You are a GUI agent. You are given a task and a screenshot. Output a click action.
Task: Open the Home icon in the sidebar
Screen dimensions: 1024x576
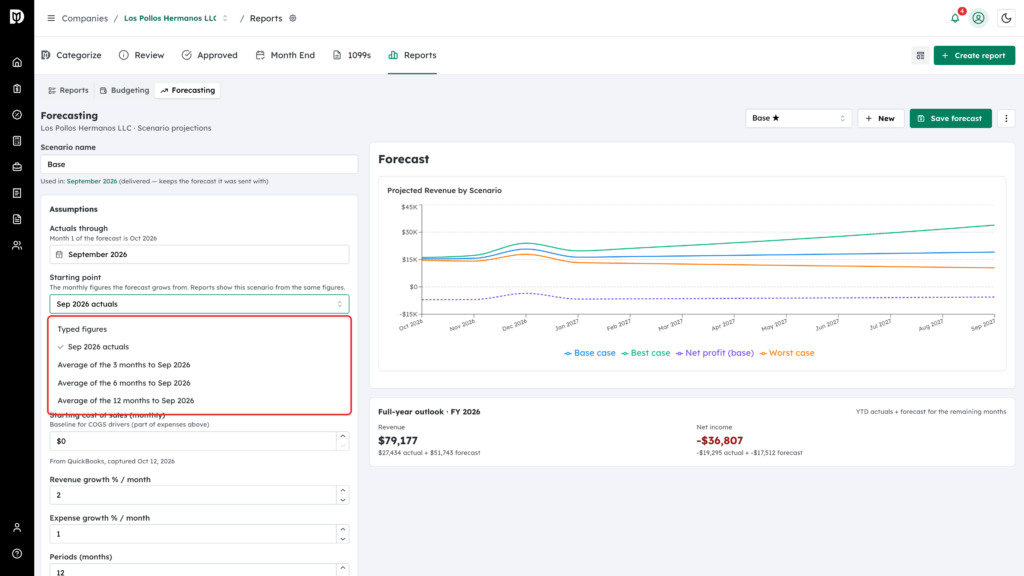(x=17, y=63)
